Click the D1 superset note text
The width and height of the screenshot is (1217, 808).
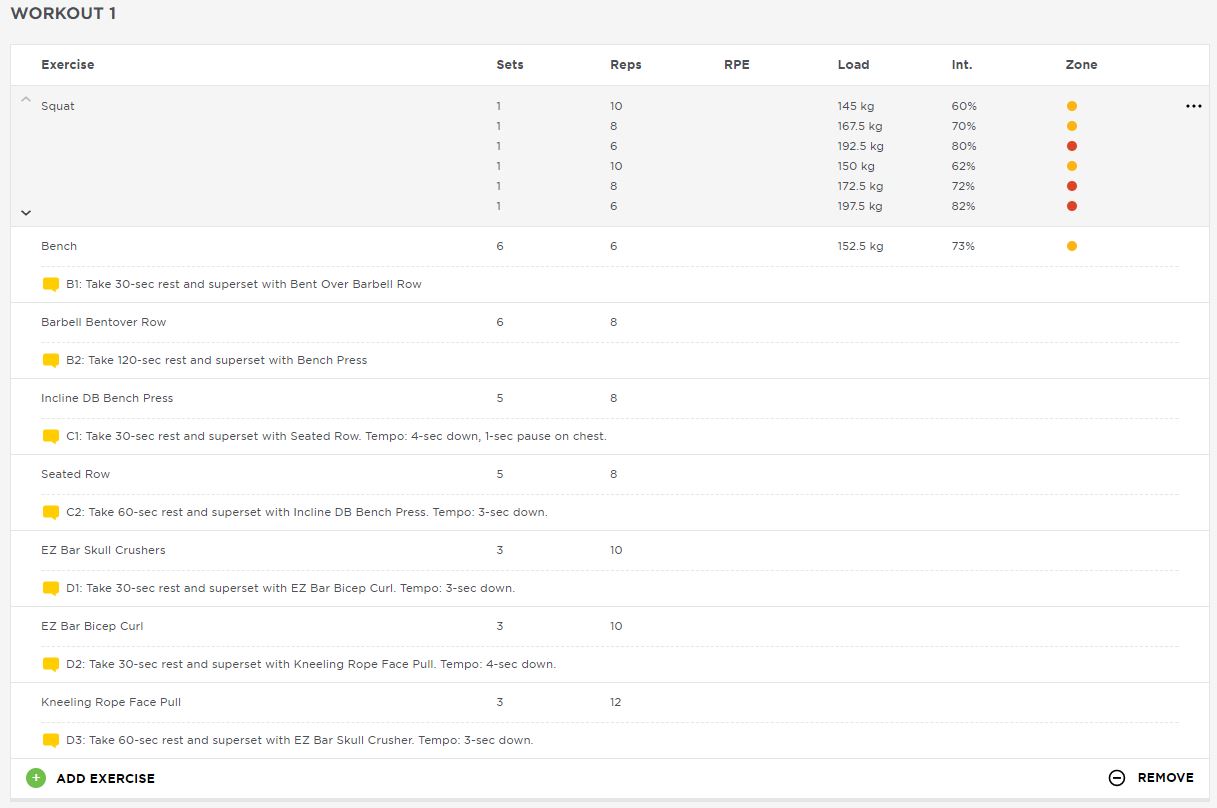click(x=291, y=588)
